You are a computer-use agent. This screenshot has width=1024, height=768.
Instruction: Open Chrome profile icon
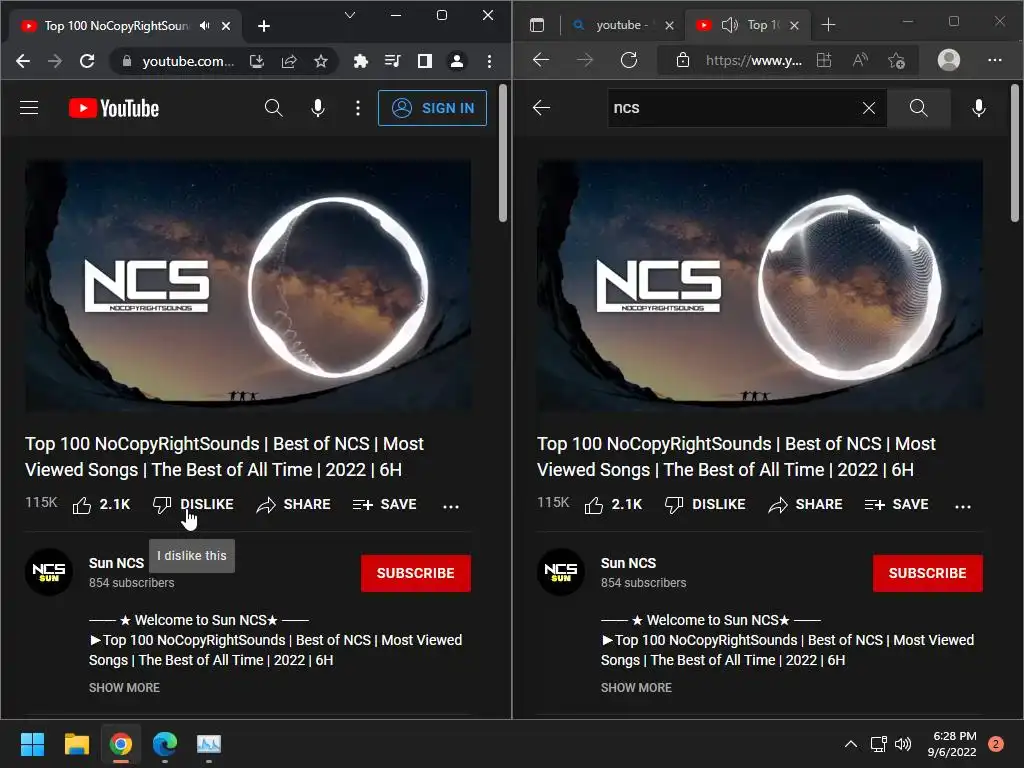[x=456, y=61]
